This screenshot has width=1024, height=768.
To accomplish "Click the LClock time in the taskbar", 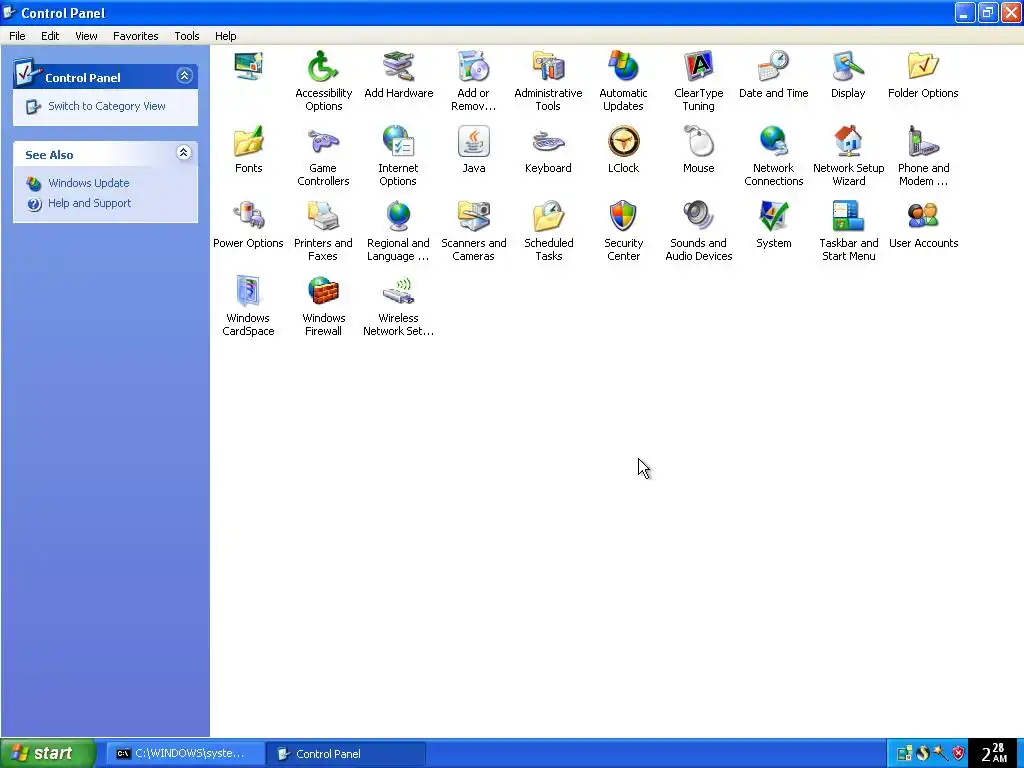I will click(995, 753).
